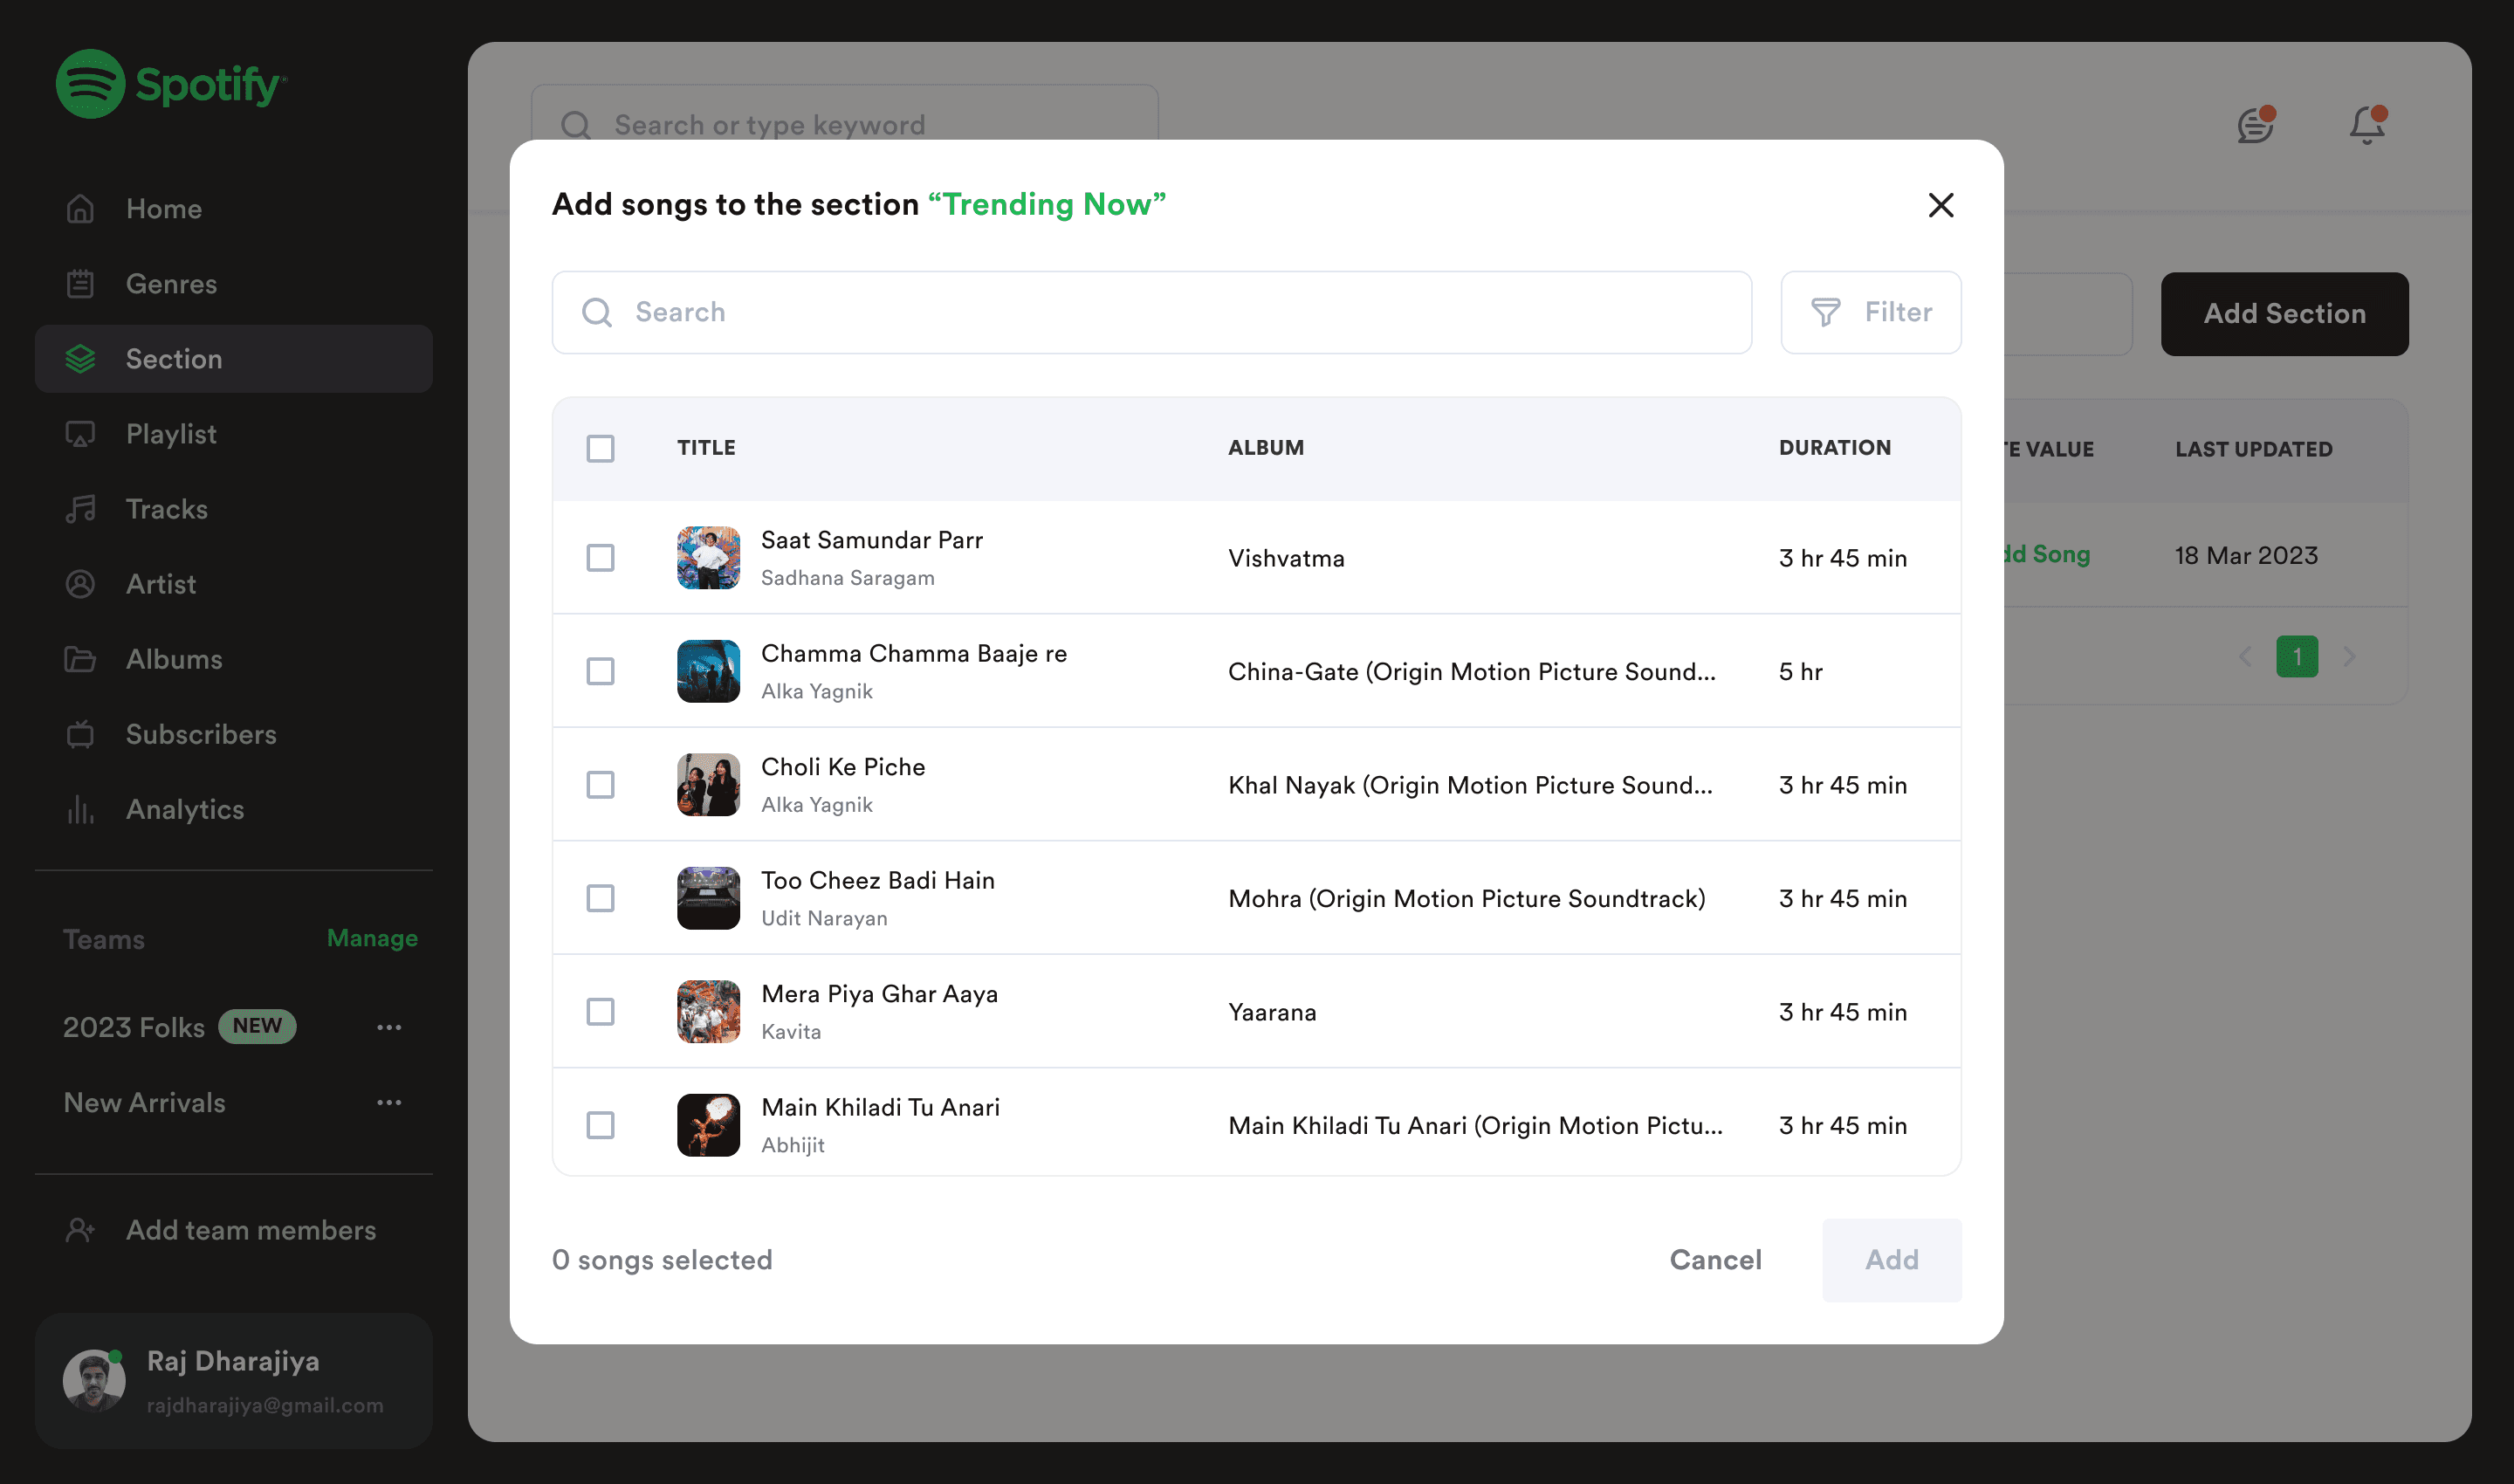2514x1484 pixels.
Task: Click artist name Udit Narayan
Action: [824, 918]
